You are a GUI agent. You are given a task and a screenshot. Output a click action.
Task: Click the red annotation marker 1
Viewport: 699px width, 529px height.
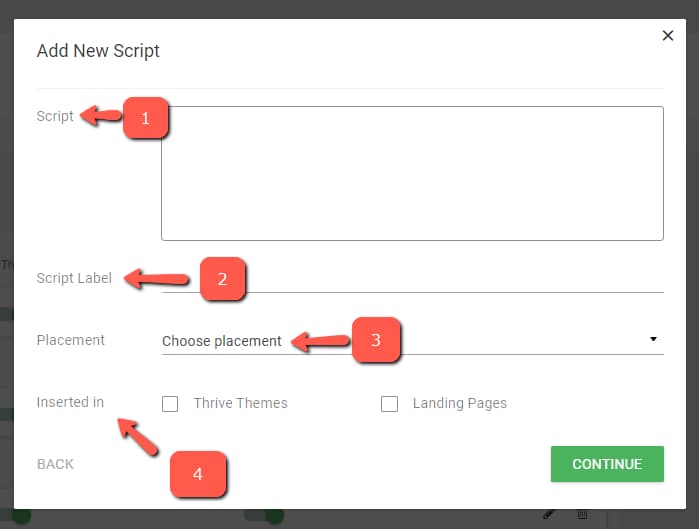tap(145, 118)
